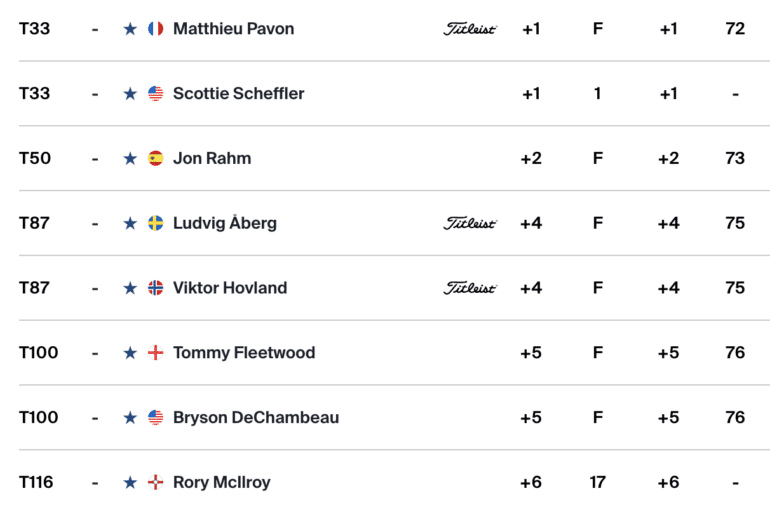The width and height of the screenshot is (770, 512).
Task: Open Rory McIlroy's player name link
Action: (x=222, y=482)
